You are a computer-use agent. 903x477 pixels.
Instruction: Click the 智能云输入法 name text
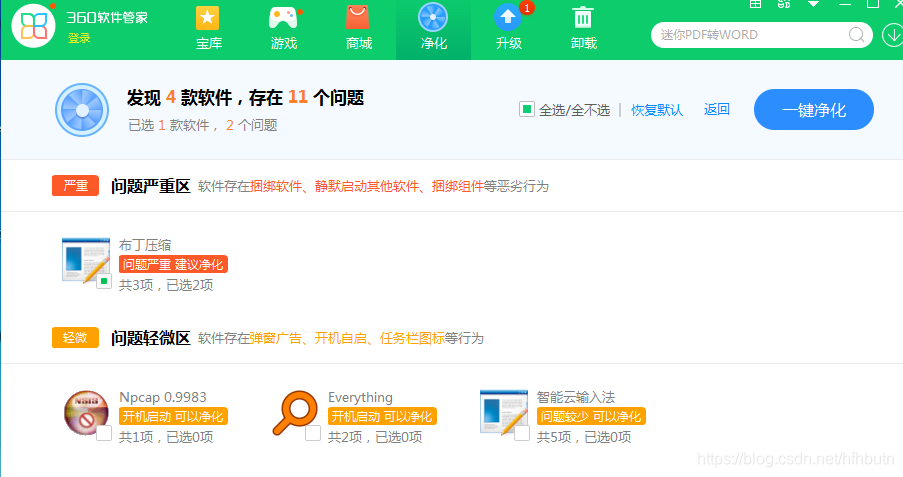point(576,397)
